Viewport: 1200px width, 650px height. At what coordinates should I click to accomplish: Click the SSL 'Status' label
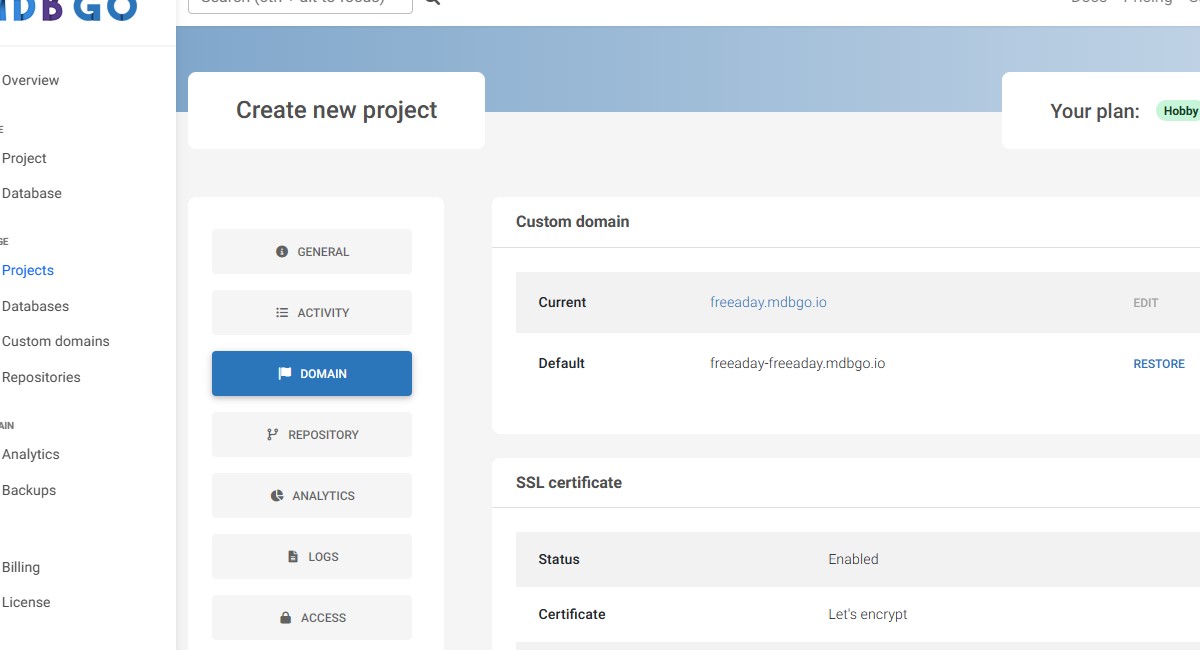point(559,559)
